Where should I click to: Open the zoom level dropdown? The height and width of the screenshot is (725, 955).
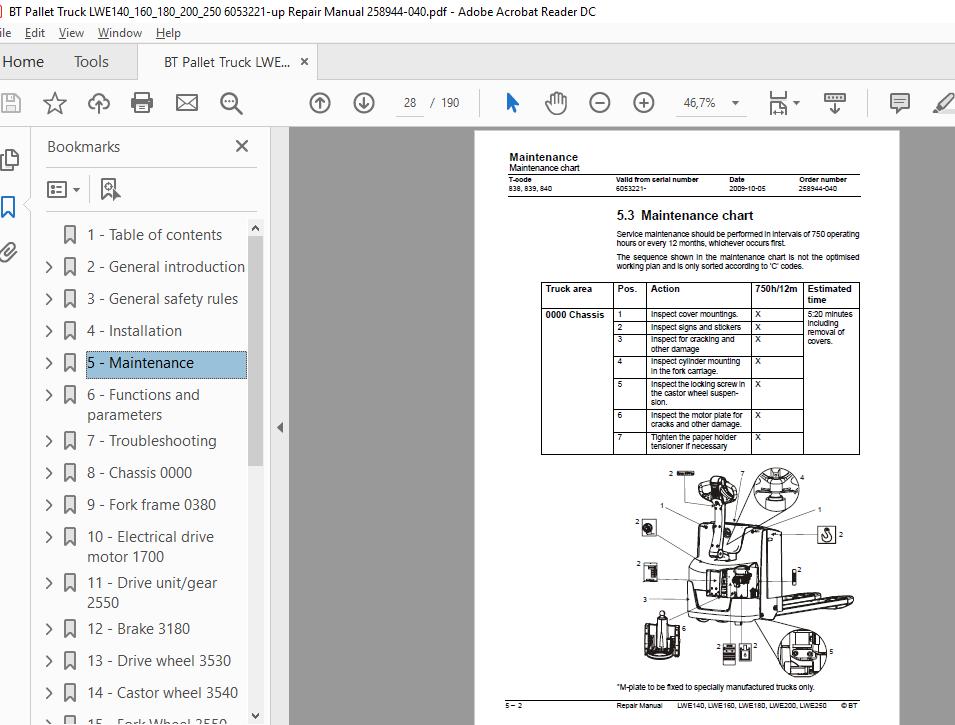click(736, 103)
